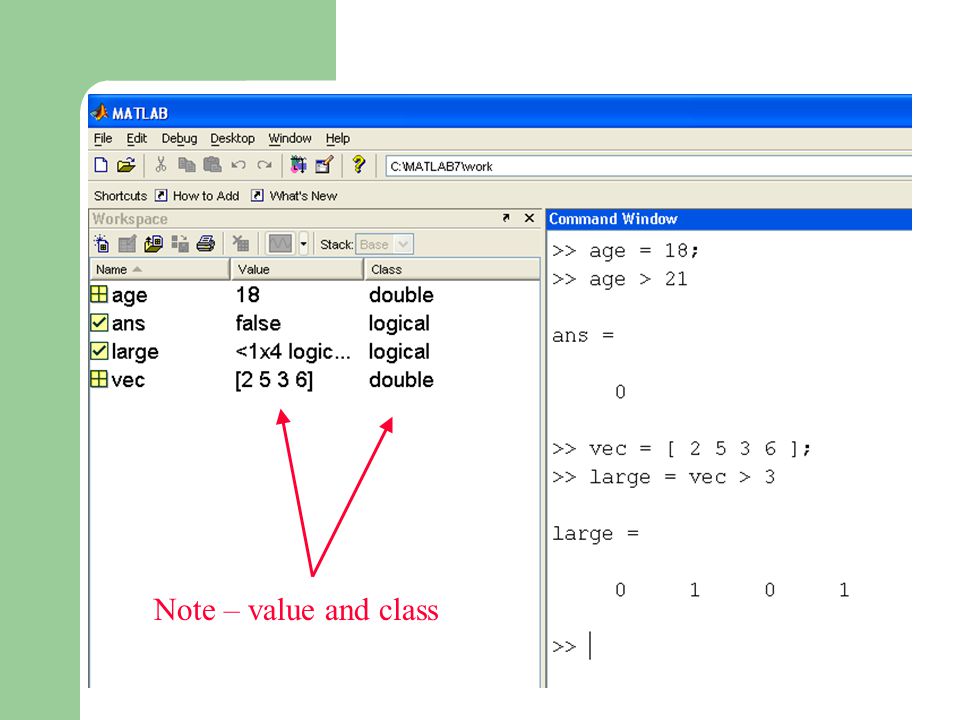Open the Stack Base dropdown
This screenshot has height=720, width=960.
coord(384,244)
